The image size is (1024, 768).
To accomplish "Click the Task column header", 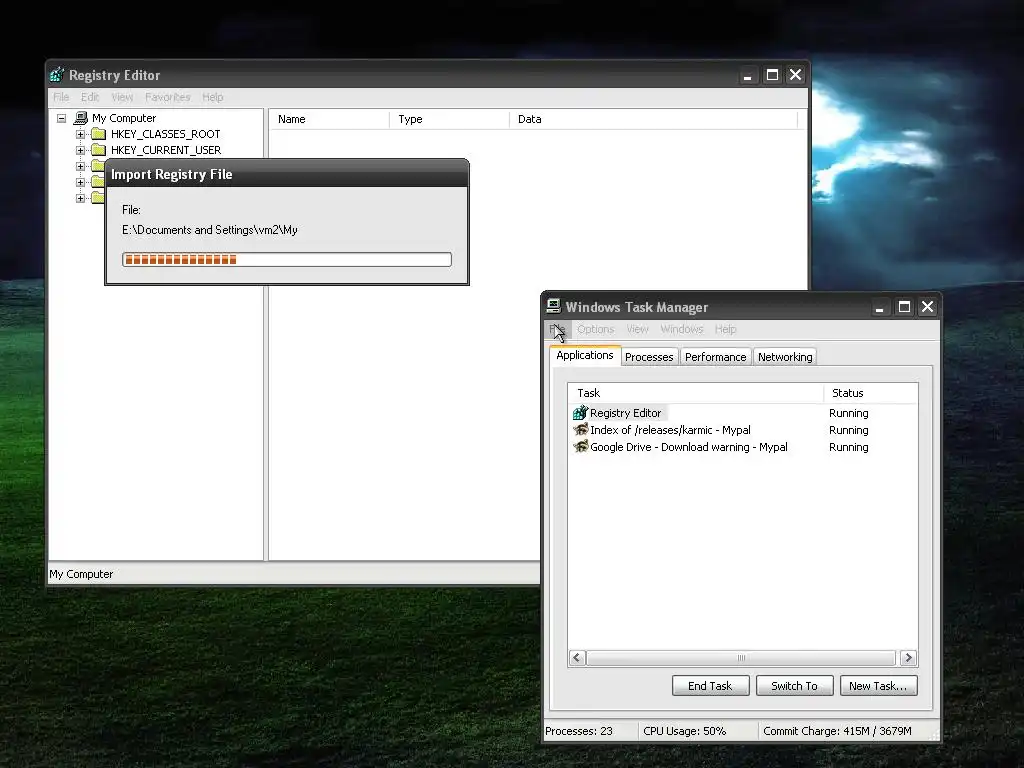I will click(x=696, y=393).
